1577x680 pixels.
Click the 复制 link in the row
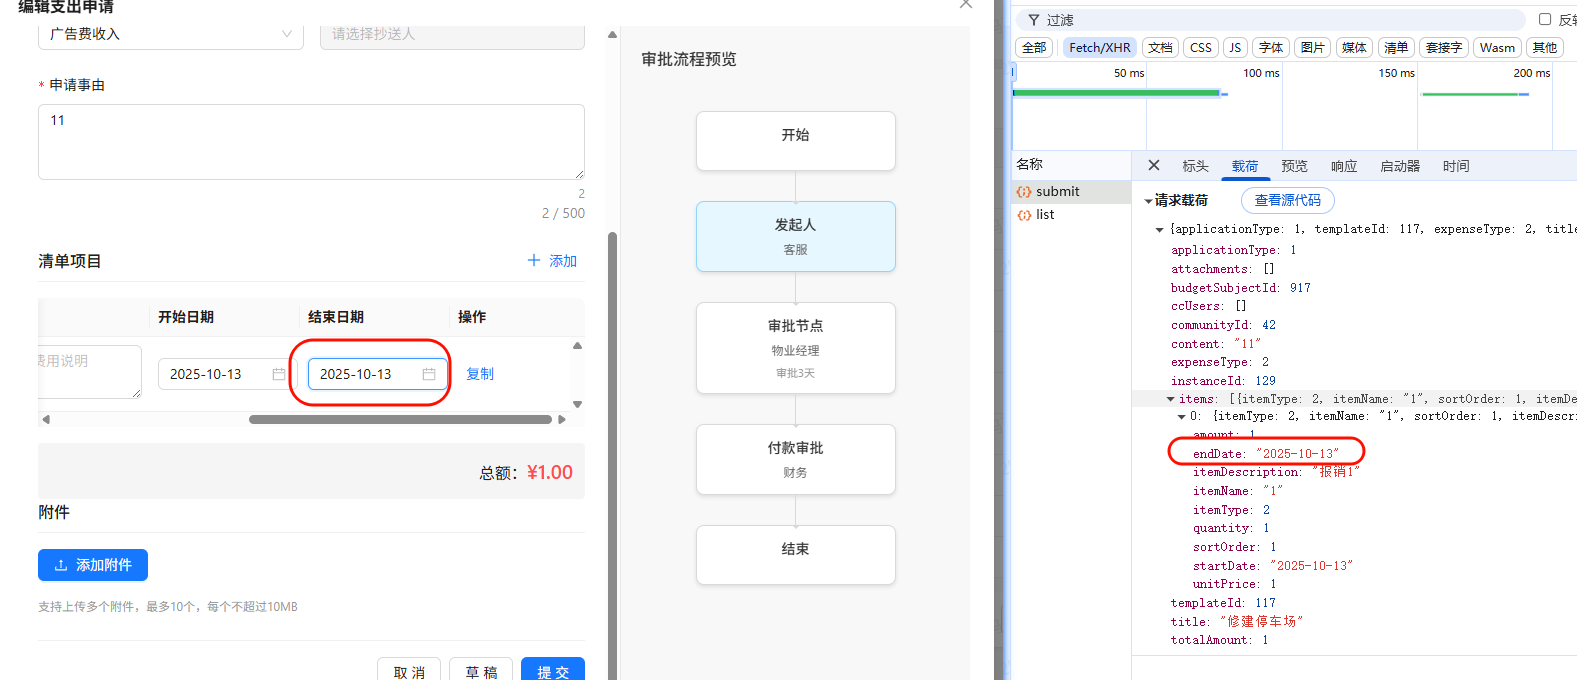coord(480,374)
